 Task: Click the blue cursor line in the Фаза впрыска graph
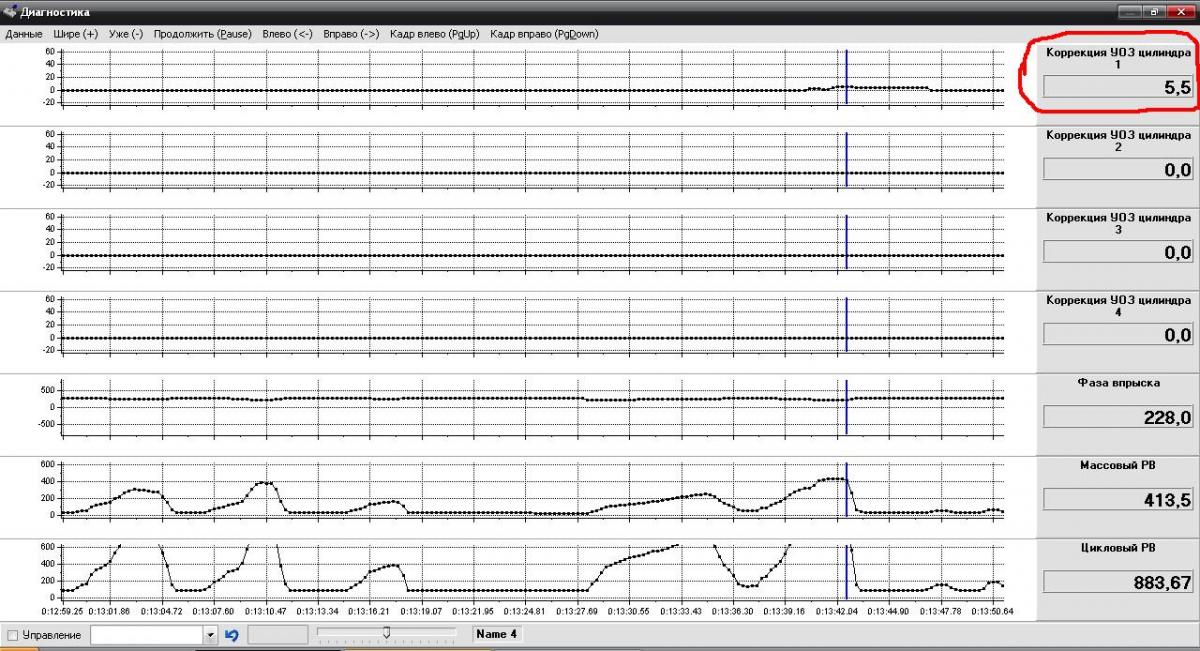coord(846,407)
